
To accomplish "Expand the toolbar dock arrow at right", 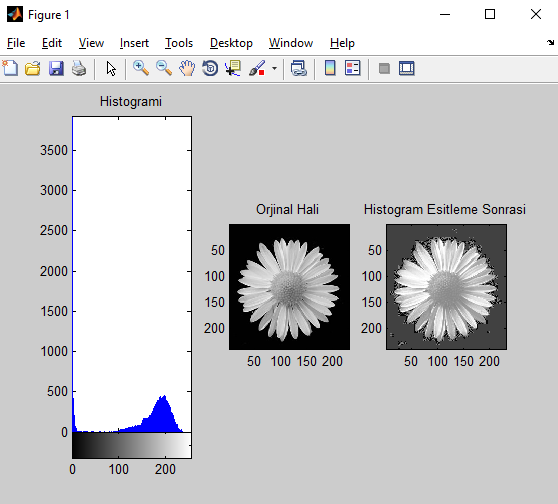I will [x=551, y=43].
